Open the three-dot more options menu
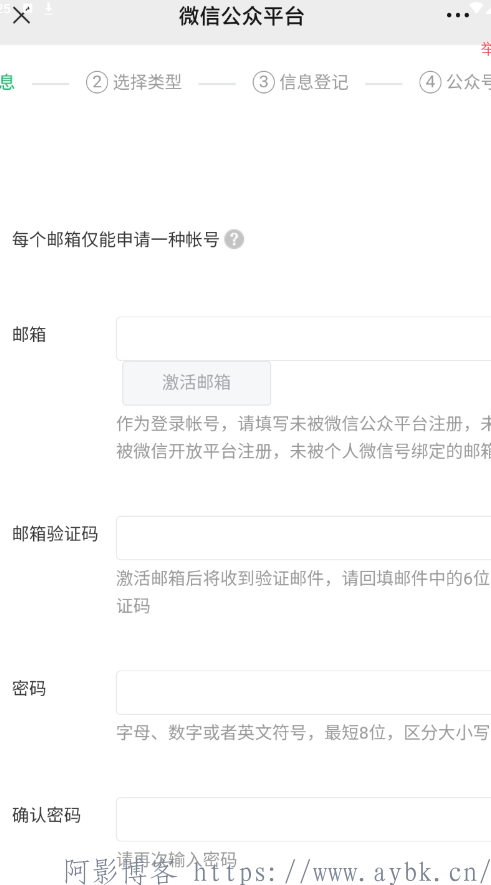Image resolution: width=491 pixels, height=885 pixels. pos(457,16)
